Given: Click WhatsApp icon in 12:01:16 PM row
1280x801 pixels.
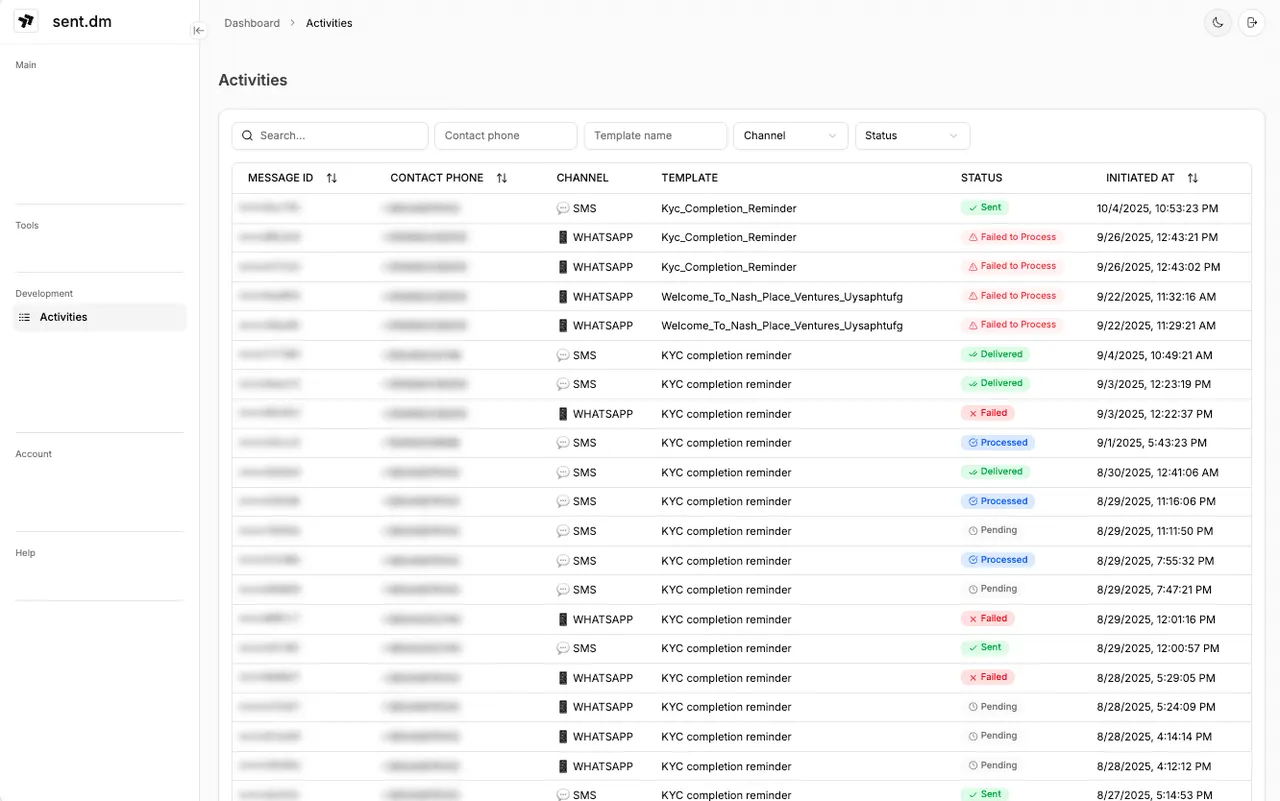Looking at the screenshot, I should point(563,620).
